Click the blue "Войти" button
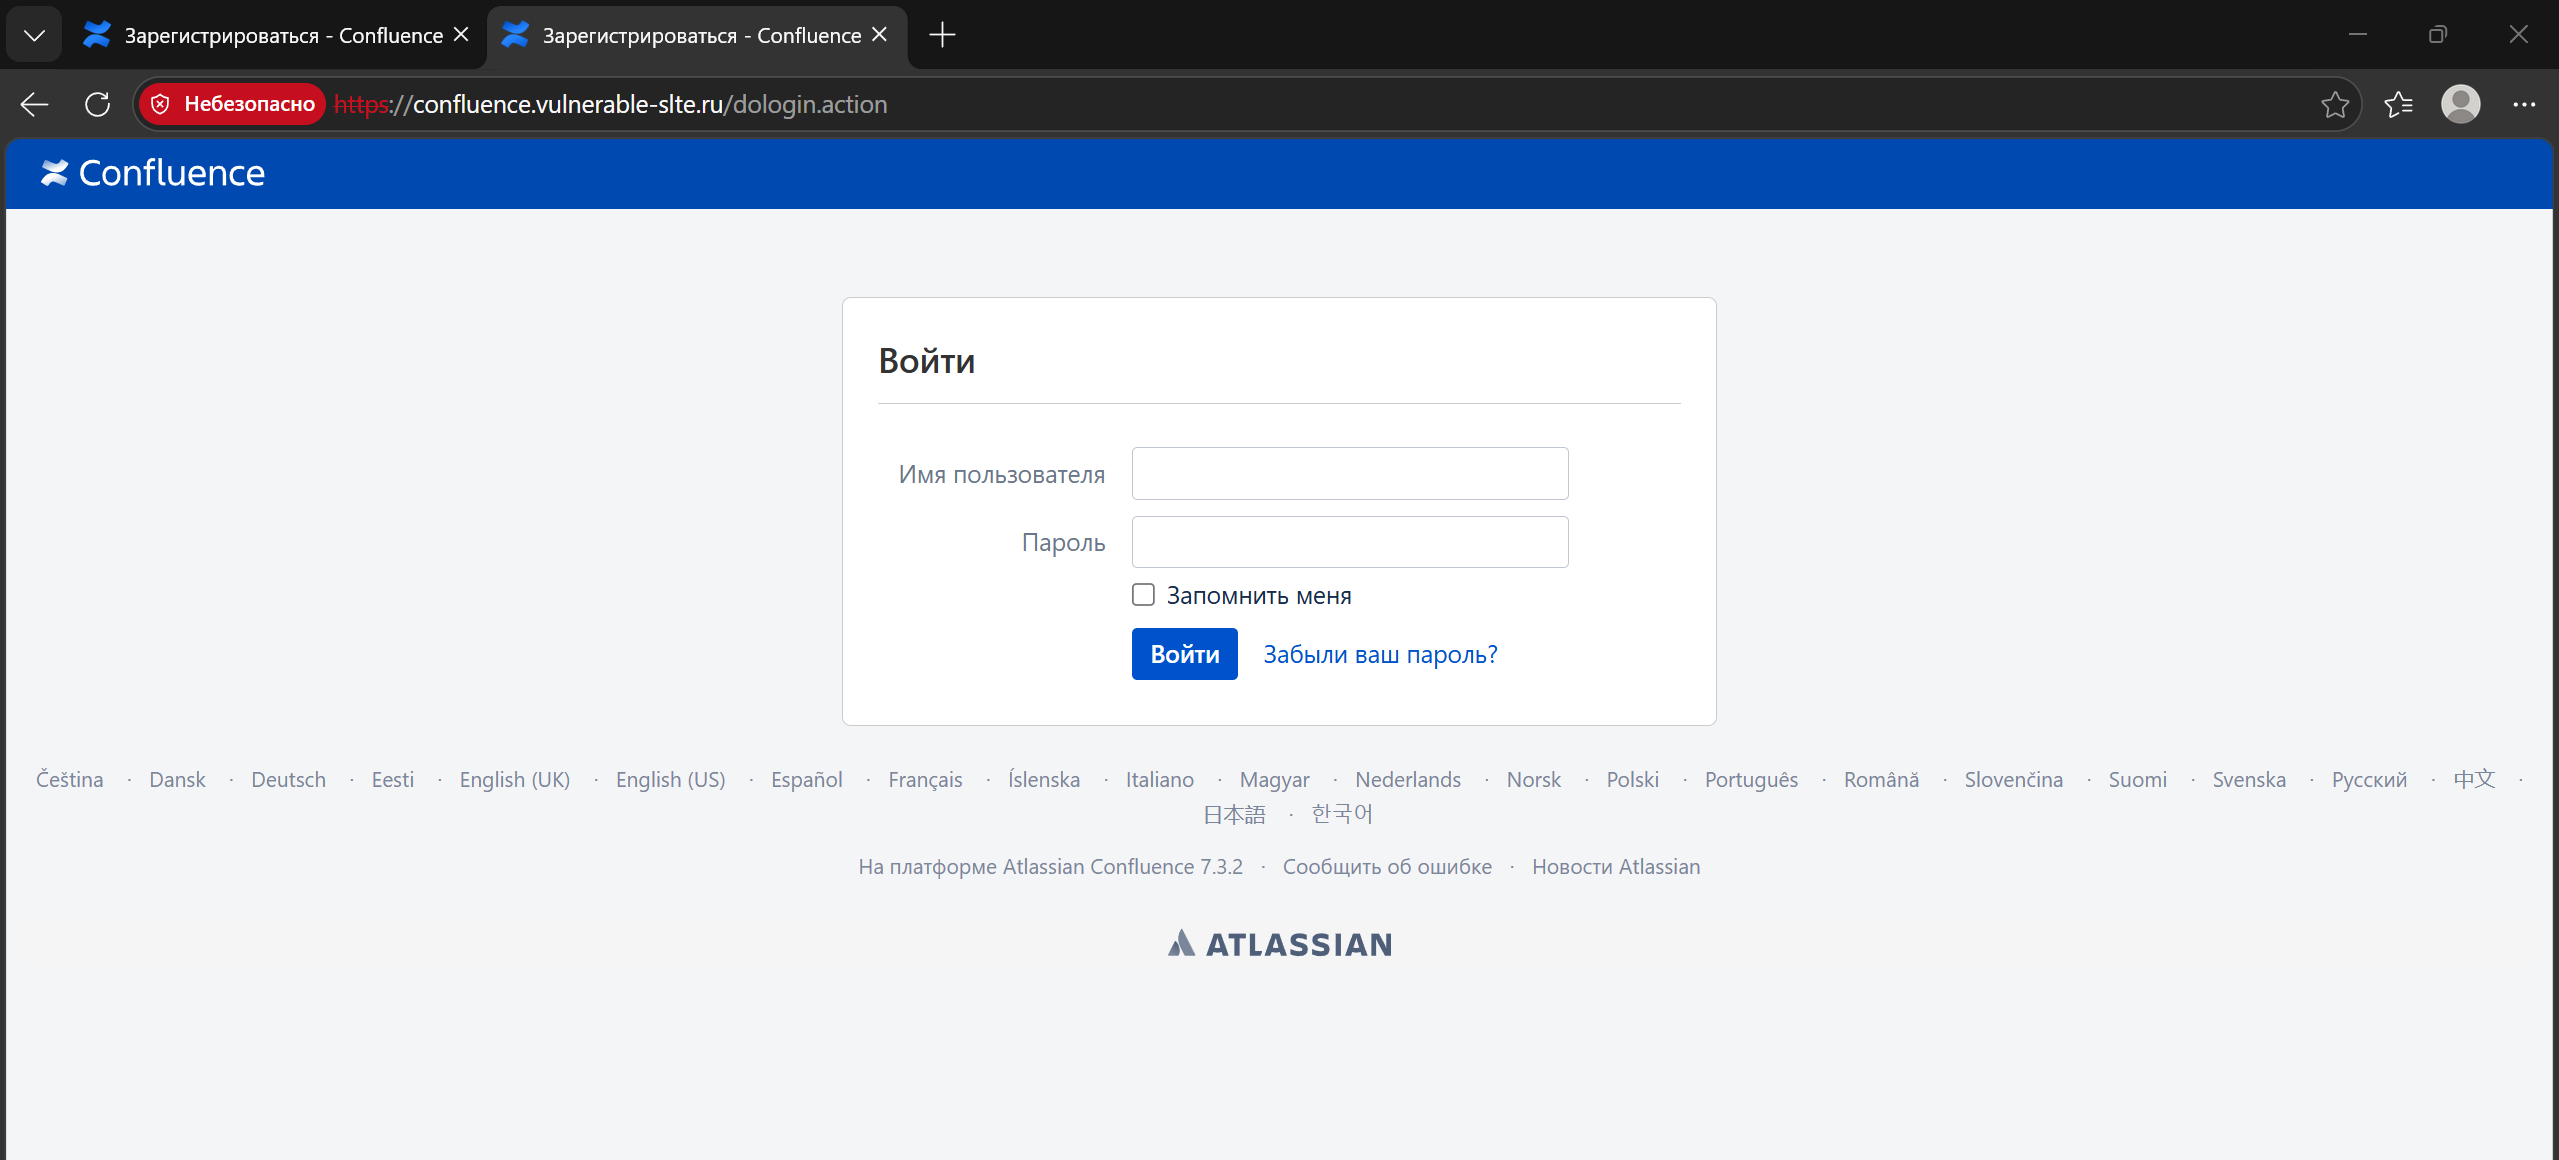Image resolution: width=2559 pixels, height=1160 pixels. 1185,654
